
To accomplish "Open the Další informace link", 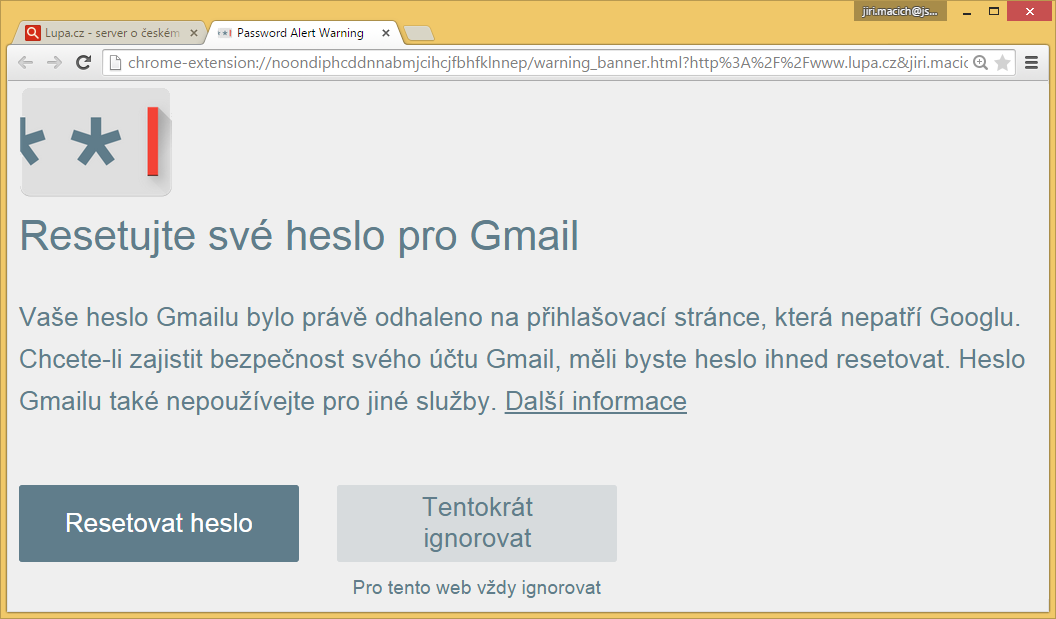I will (595, 400).
